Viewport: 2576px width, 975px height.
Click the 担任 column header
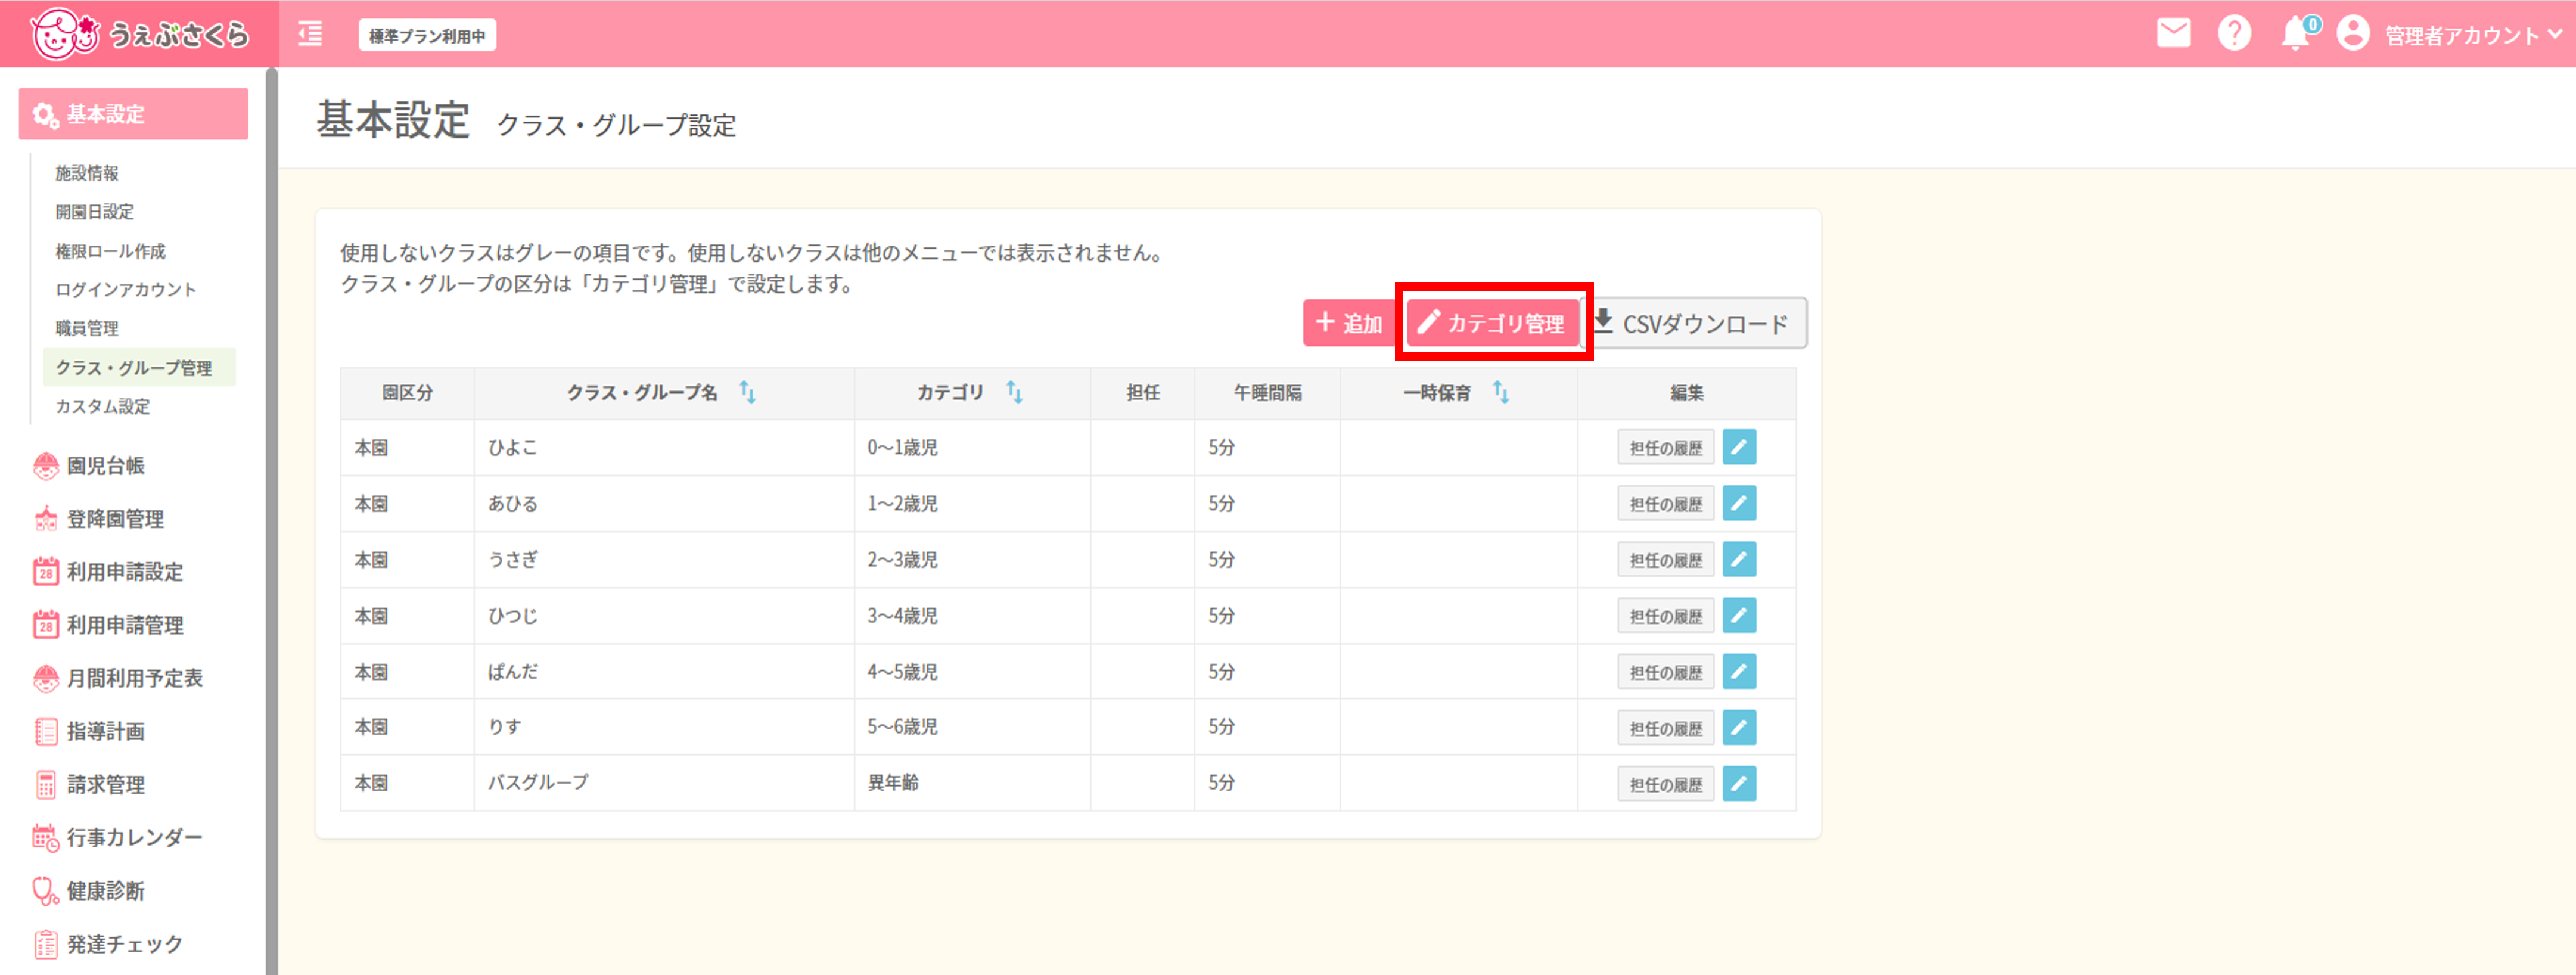point(1143,393)
